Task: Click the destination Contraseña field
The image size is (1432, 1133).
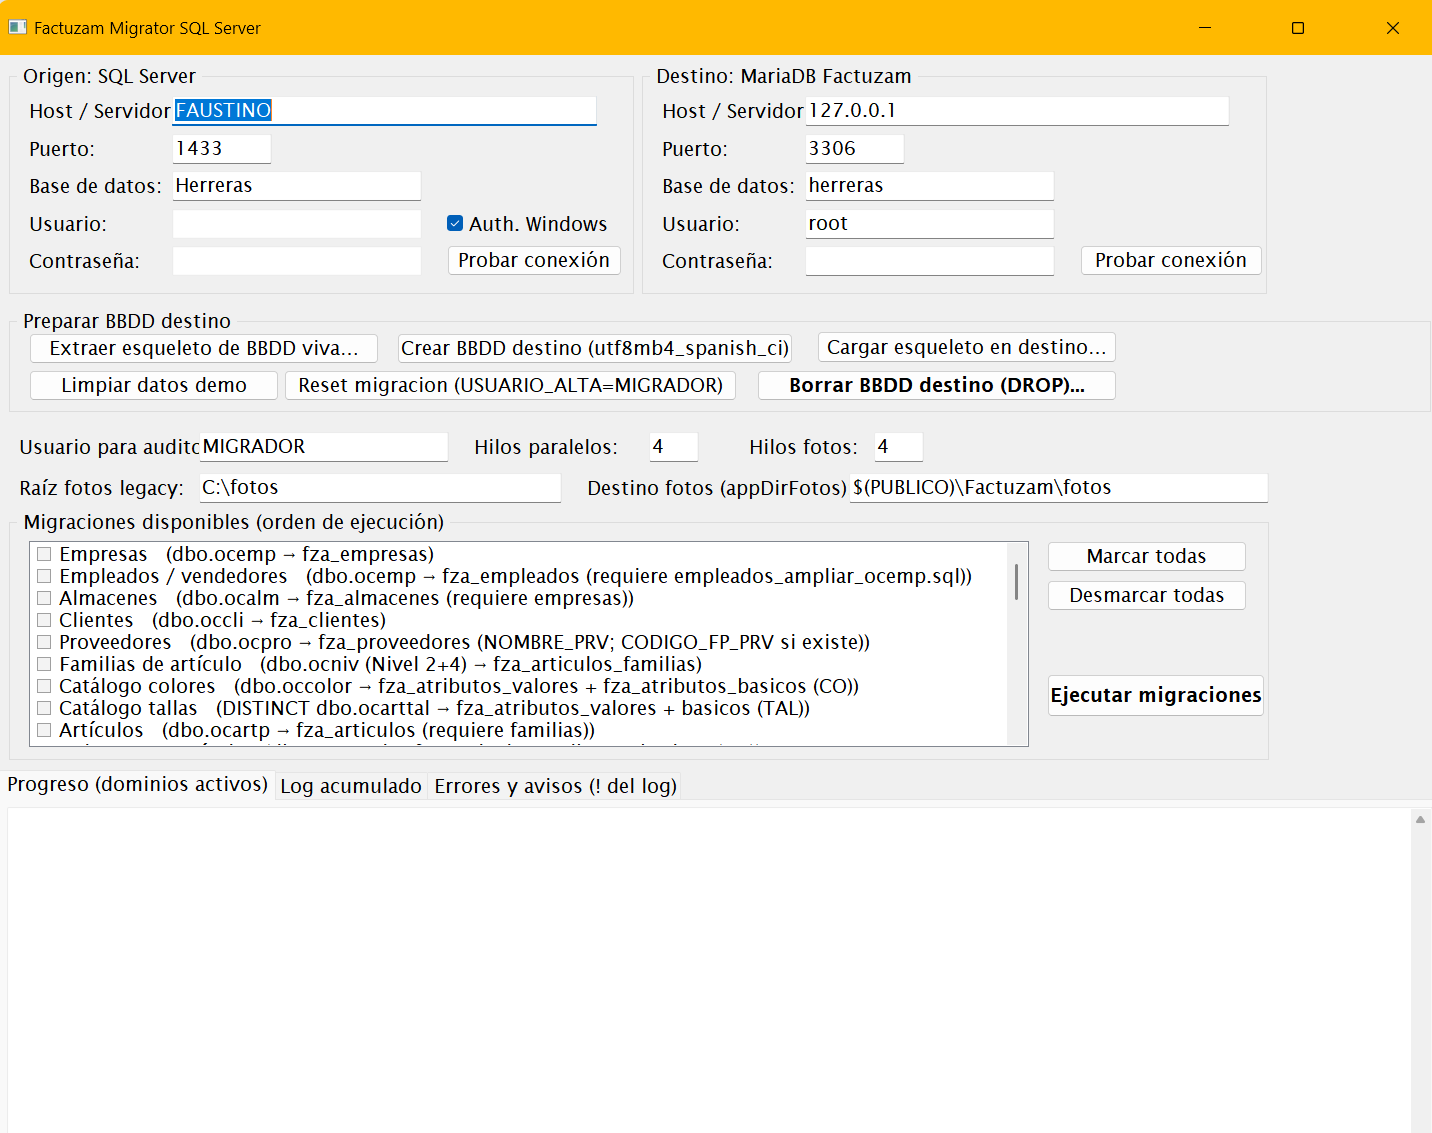Action: pos(930,260)
